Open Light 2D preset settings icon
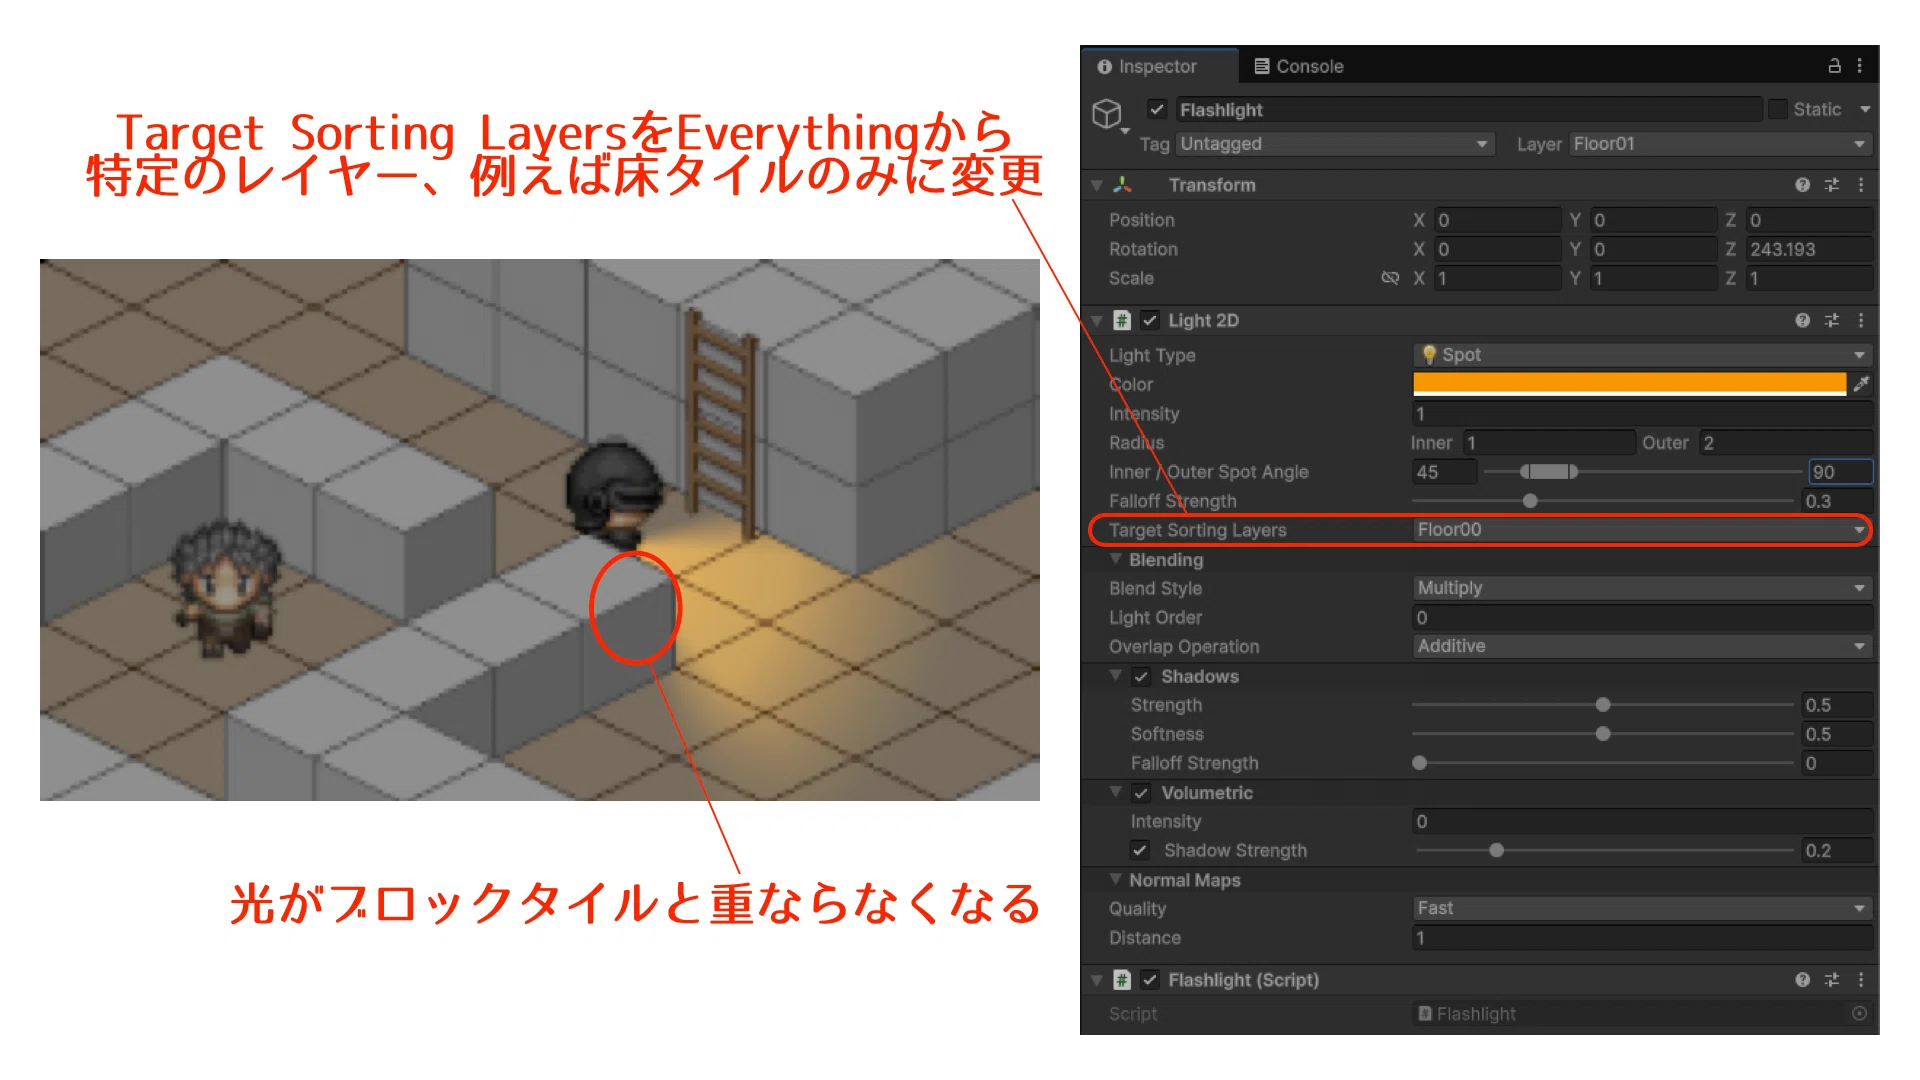Screen dimensions: 1920x1080 [1832, 320]
